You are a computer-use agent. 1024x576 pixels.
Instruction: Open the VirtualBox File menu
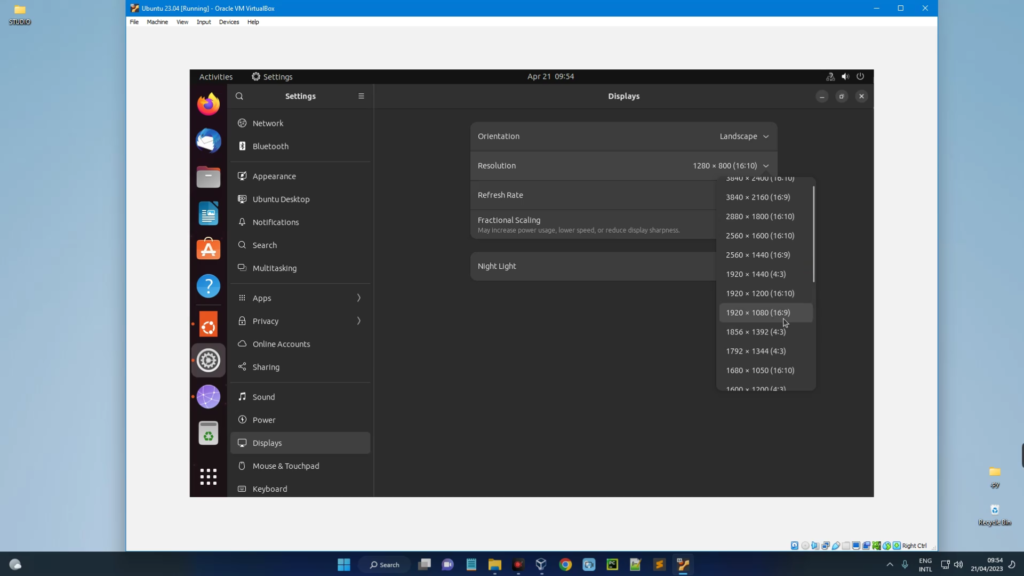click(x=134, y=22)
